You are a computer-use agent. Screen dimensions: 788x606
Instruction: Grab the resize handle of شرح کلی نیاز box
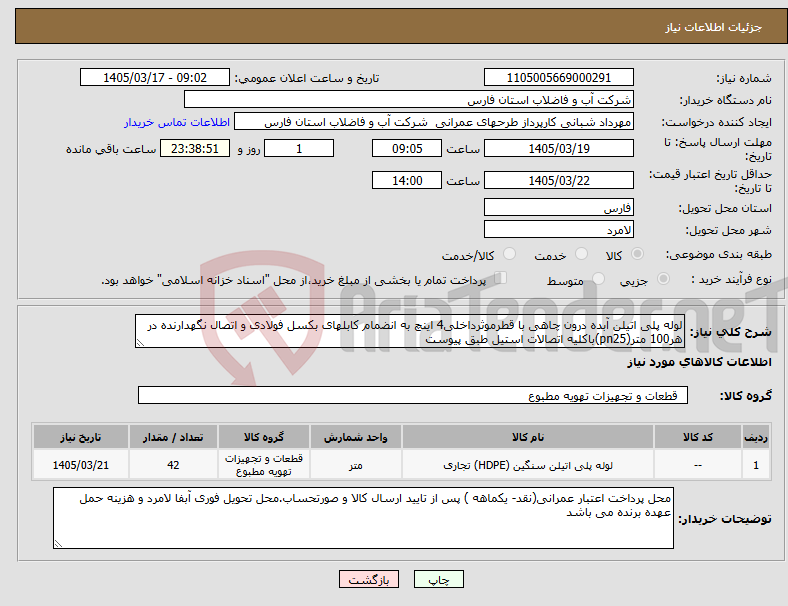click(140, 343)
